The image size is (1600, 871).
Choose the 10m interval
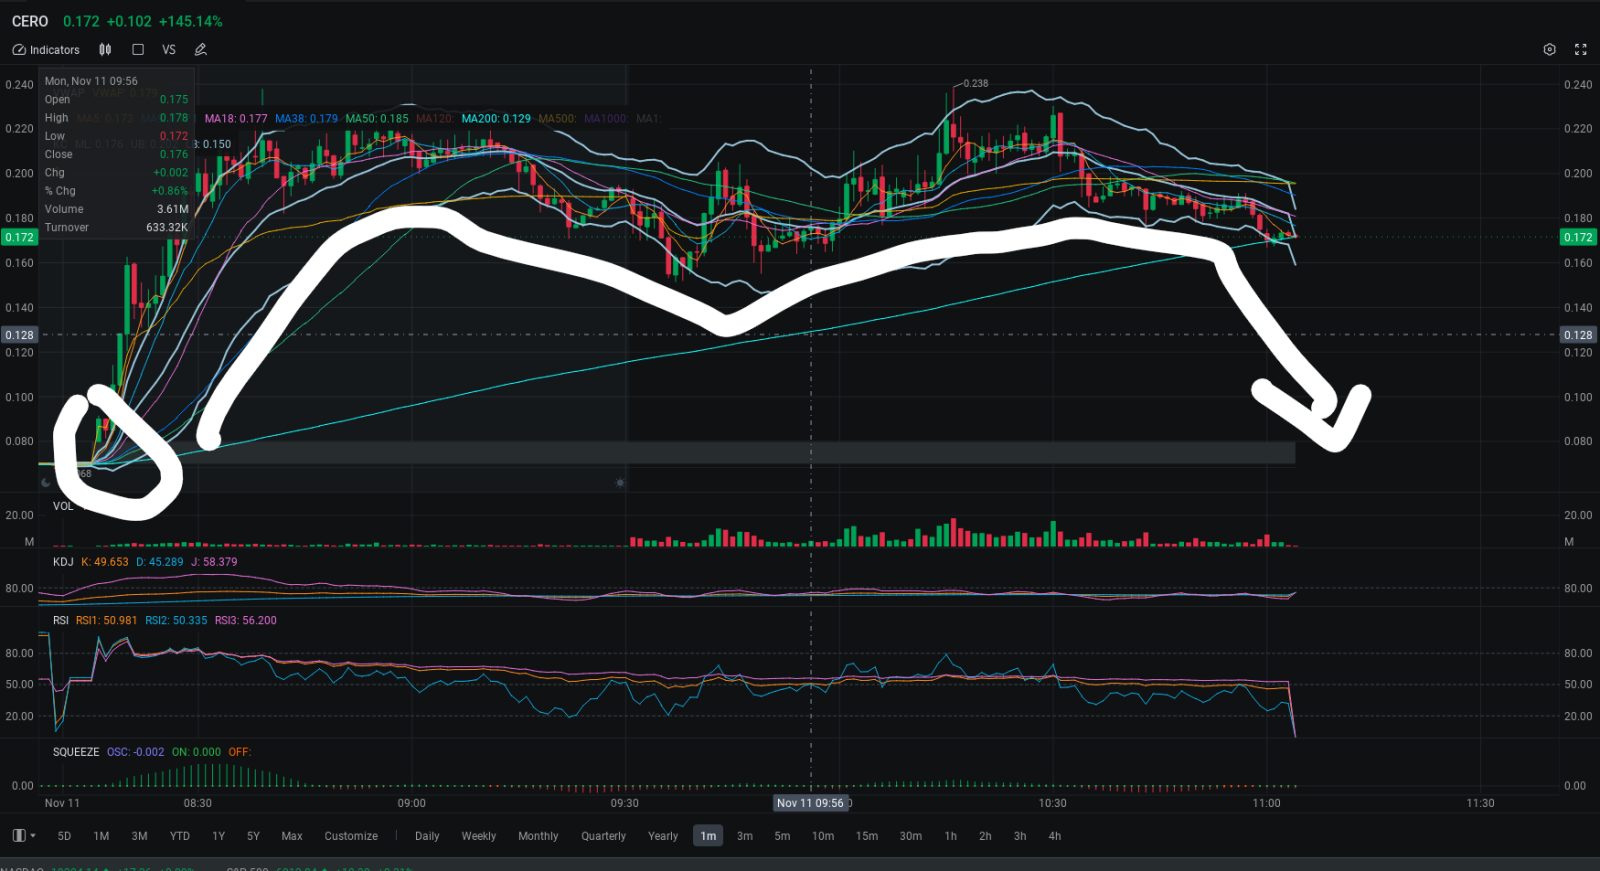[823, 836]
